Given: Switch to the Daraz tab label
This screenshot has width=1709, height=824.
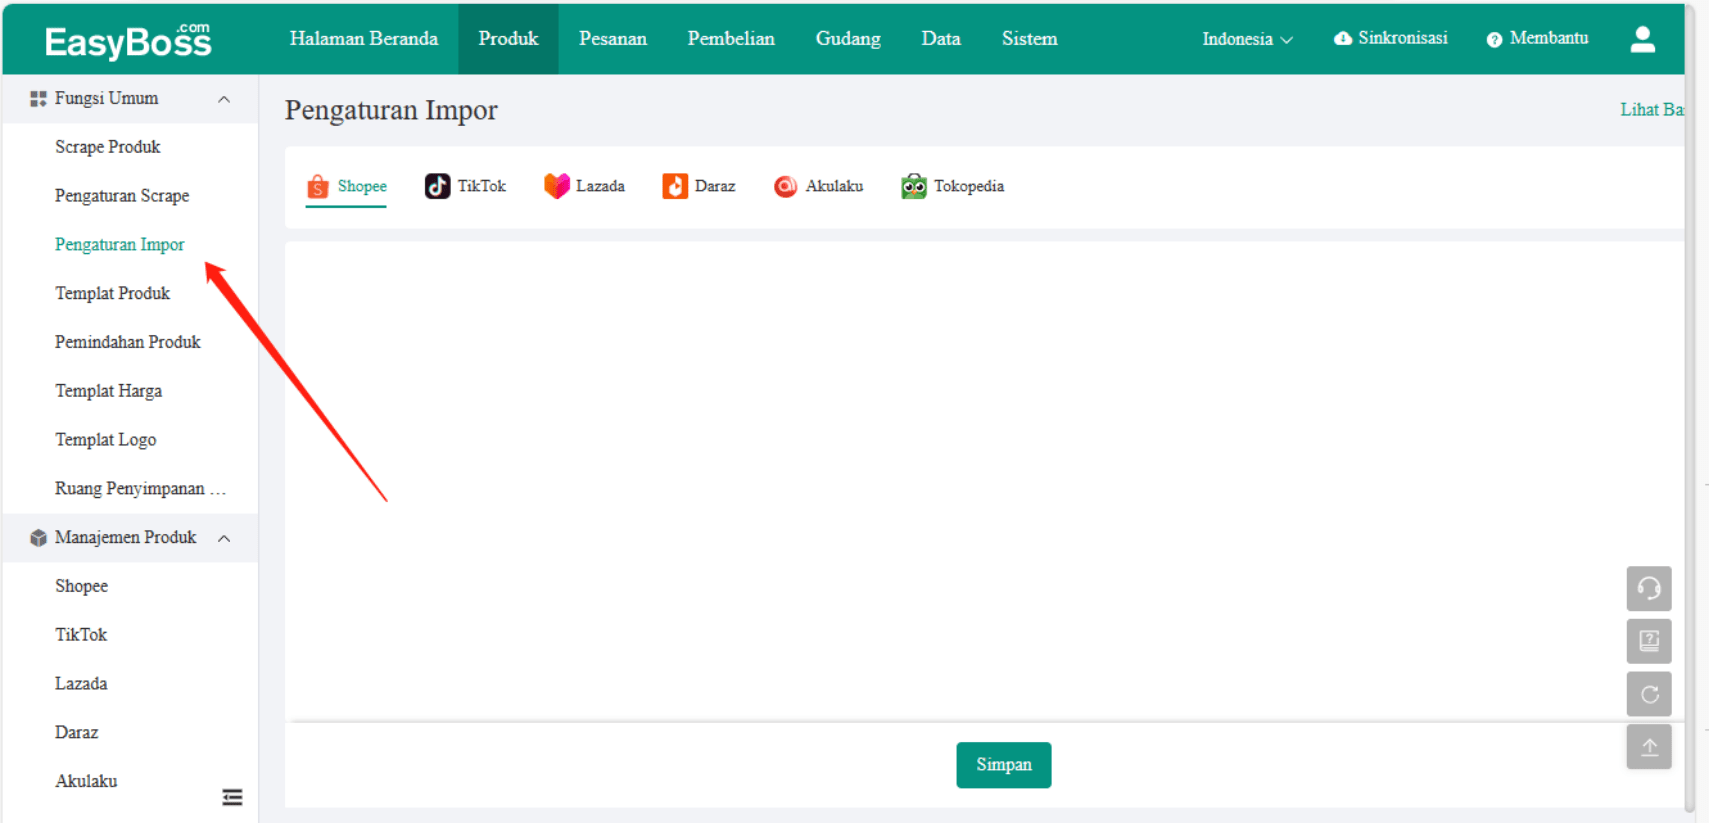Looking at the screenshot, I should click(715, 186).
